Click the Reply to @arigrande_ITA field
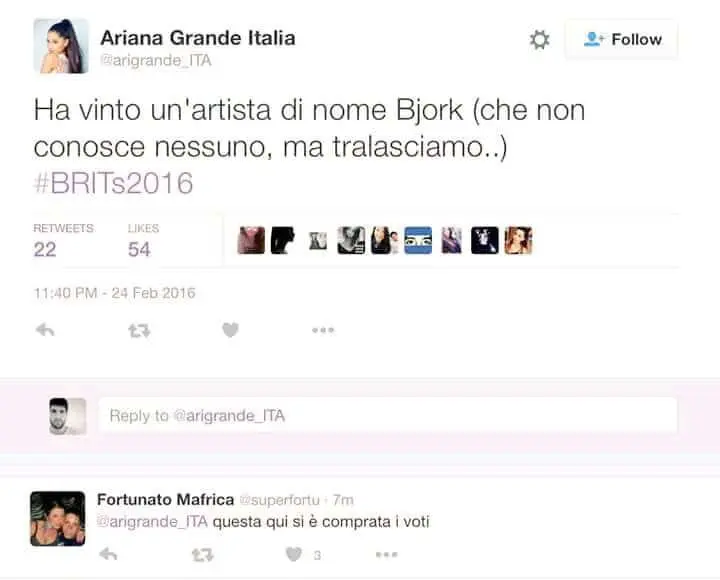The width and height of the screenshot is (720, 580). pos(388,416)
